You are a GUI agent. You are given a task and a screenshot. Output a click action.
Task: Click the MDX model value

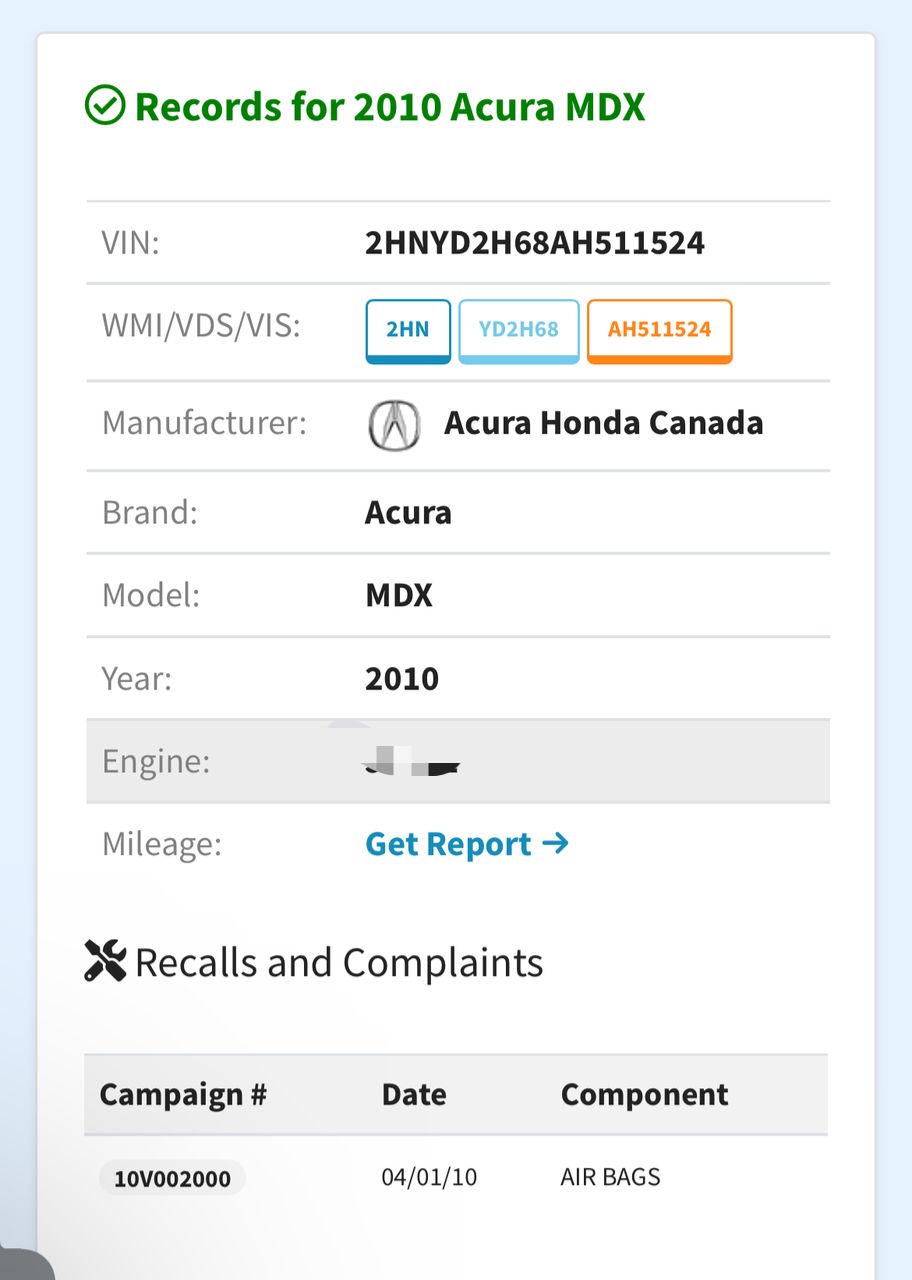coord(399,596)
